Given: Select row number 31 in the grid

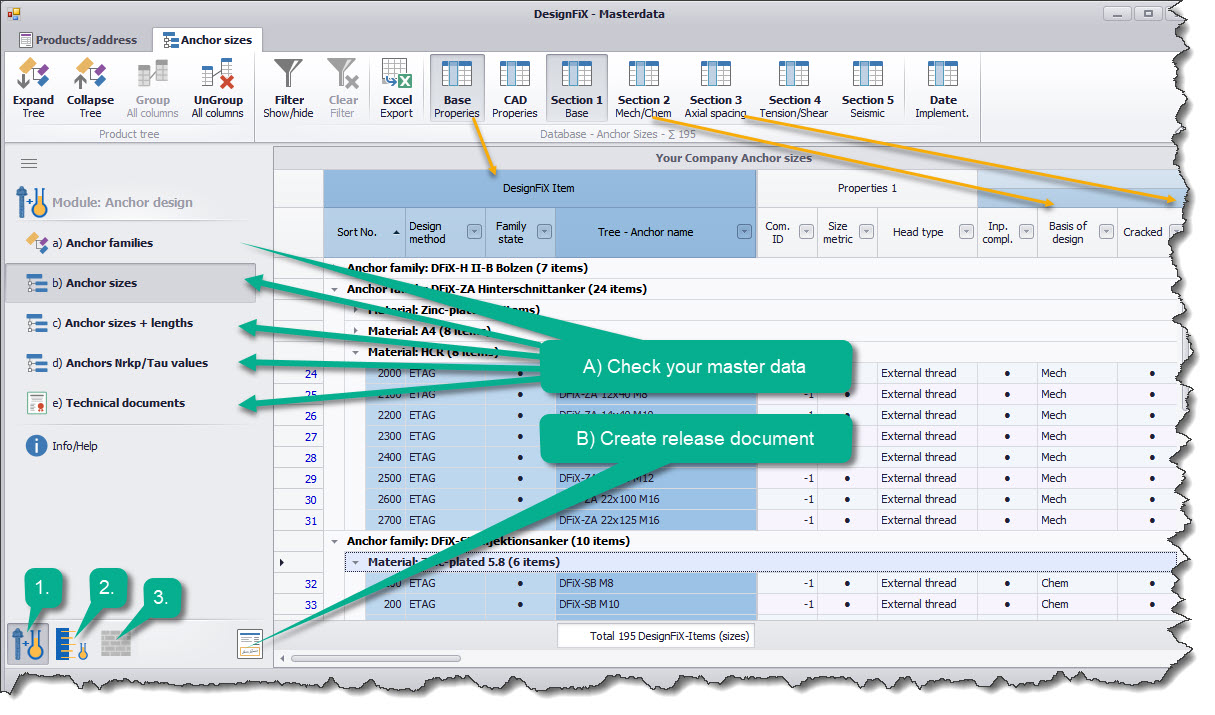Looking at the screenshot, I should (310, 520).
